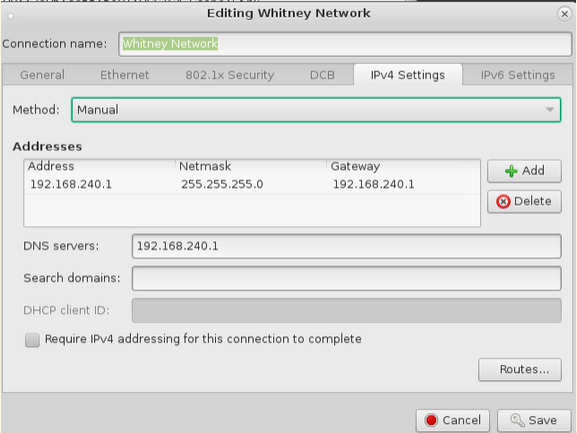
Task: Click the DNS servers input field
Action: (x=347, y=246)
